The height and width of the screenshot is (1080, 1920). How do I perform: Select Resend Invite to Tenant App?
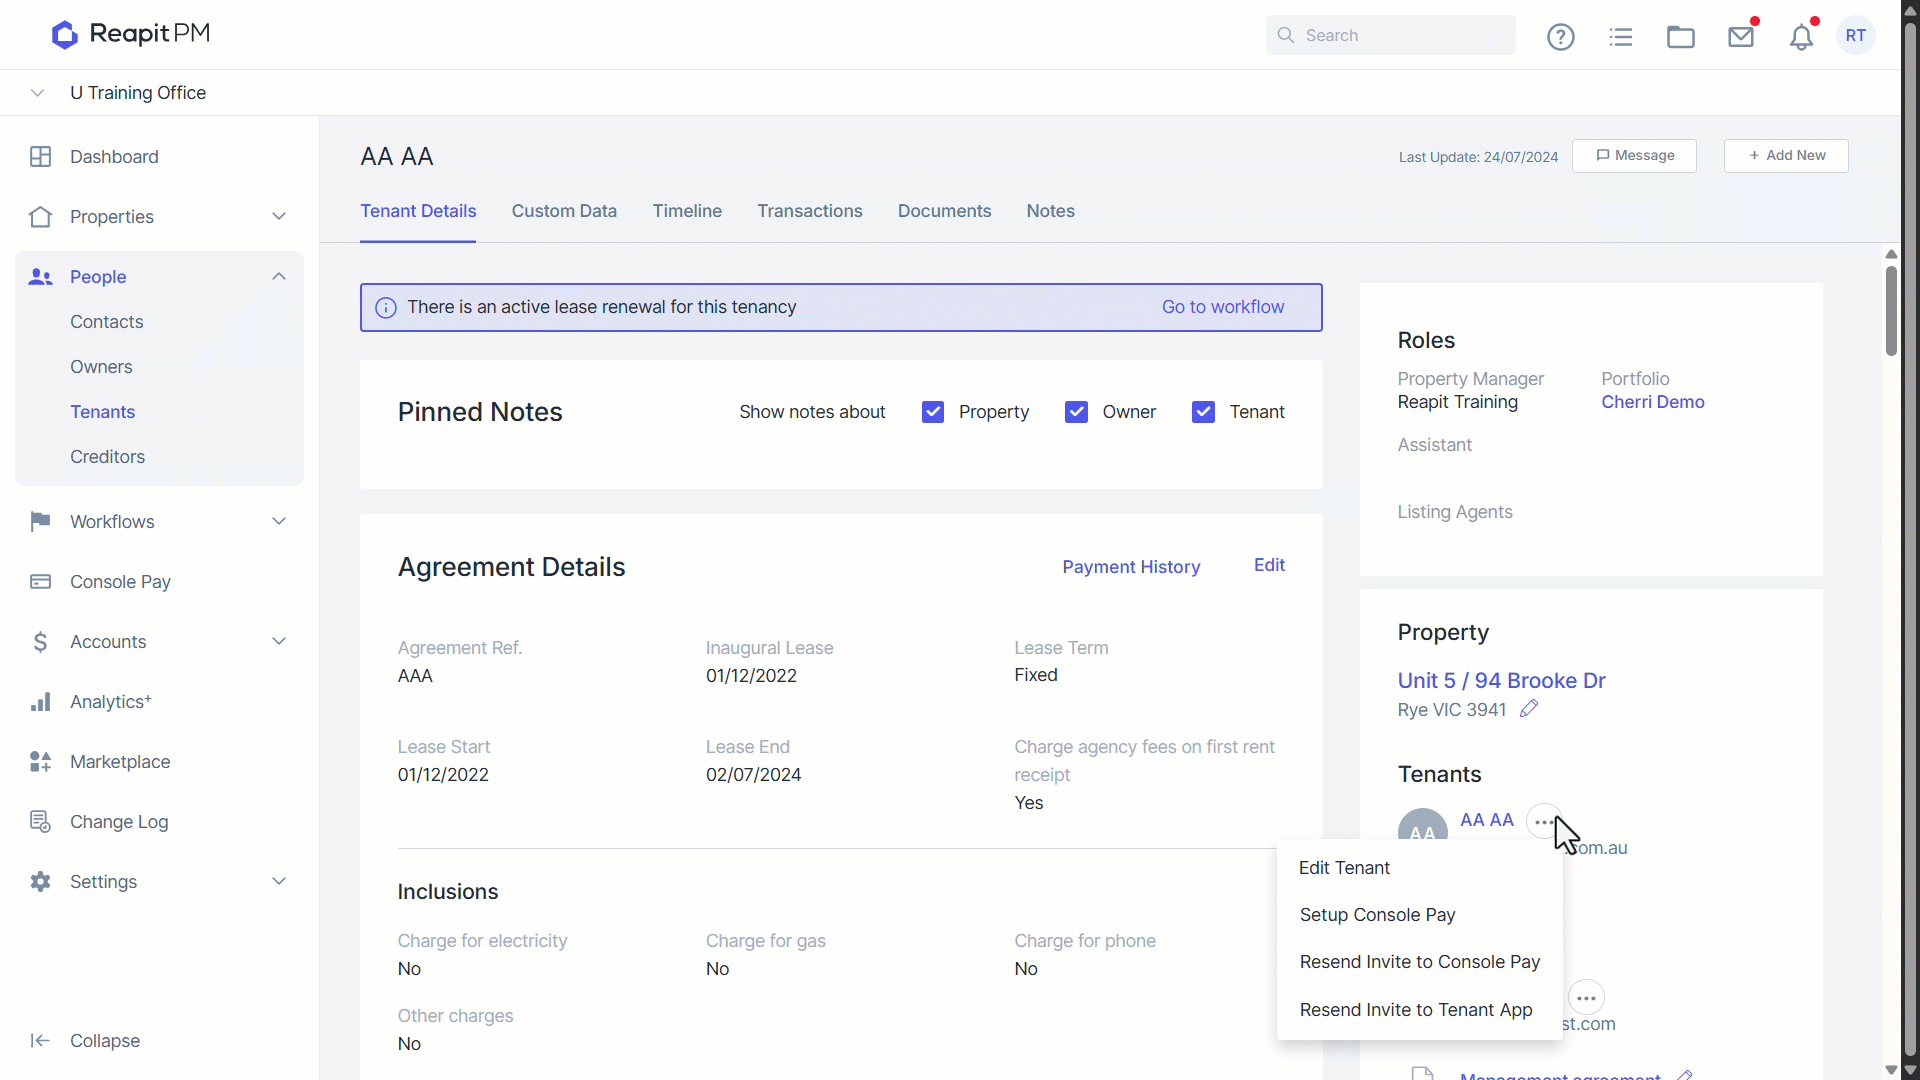[1415, 1010]
